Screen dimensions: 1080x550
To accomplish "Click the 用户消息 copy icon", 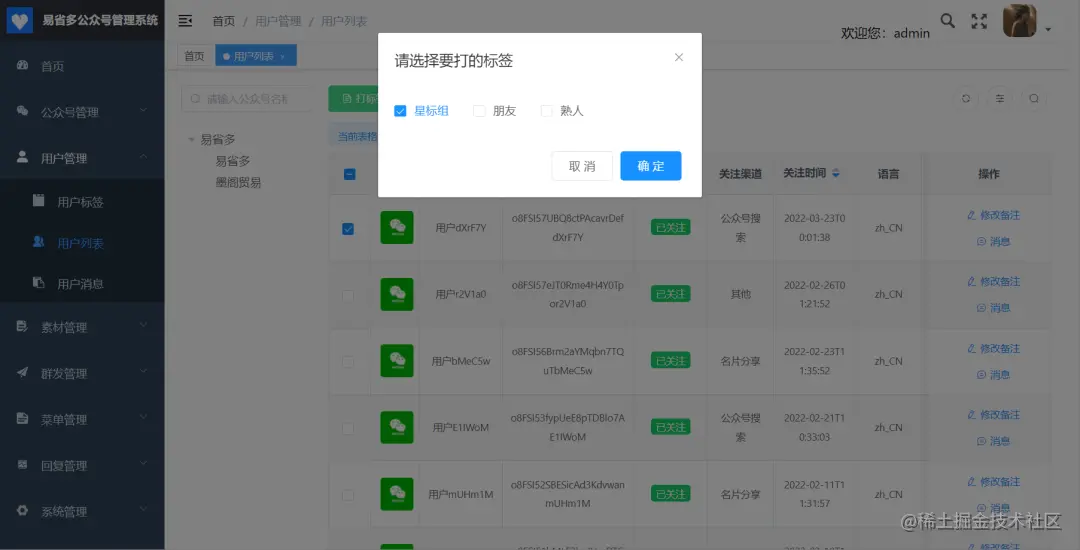I will point(39,282).
